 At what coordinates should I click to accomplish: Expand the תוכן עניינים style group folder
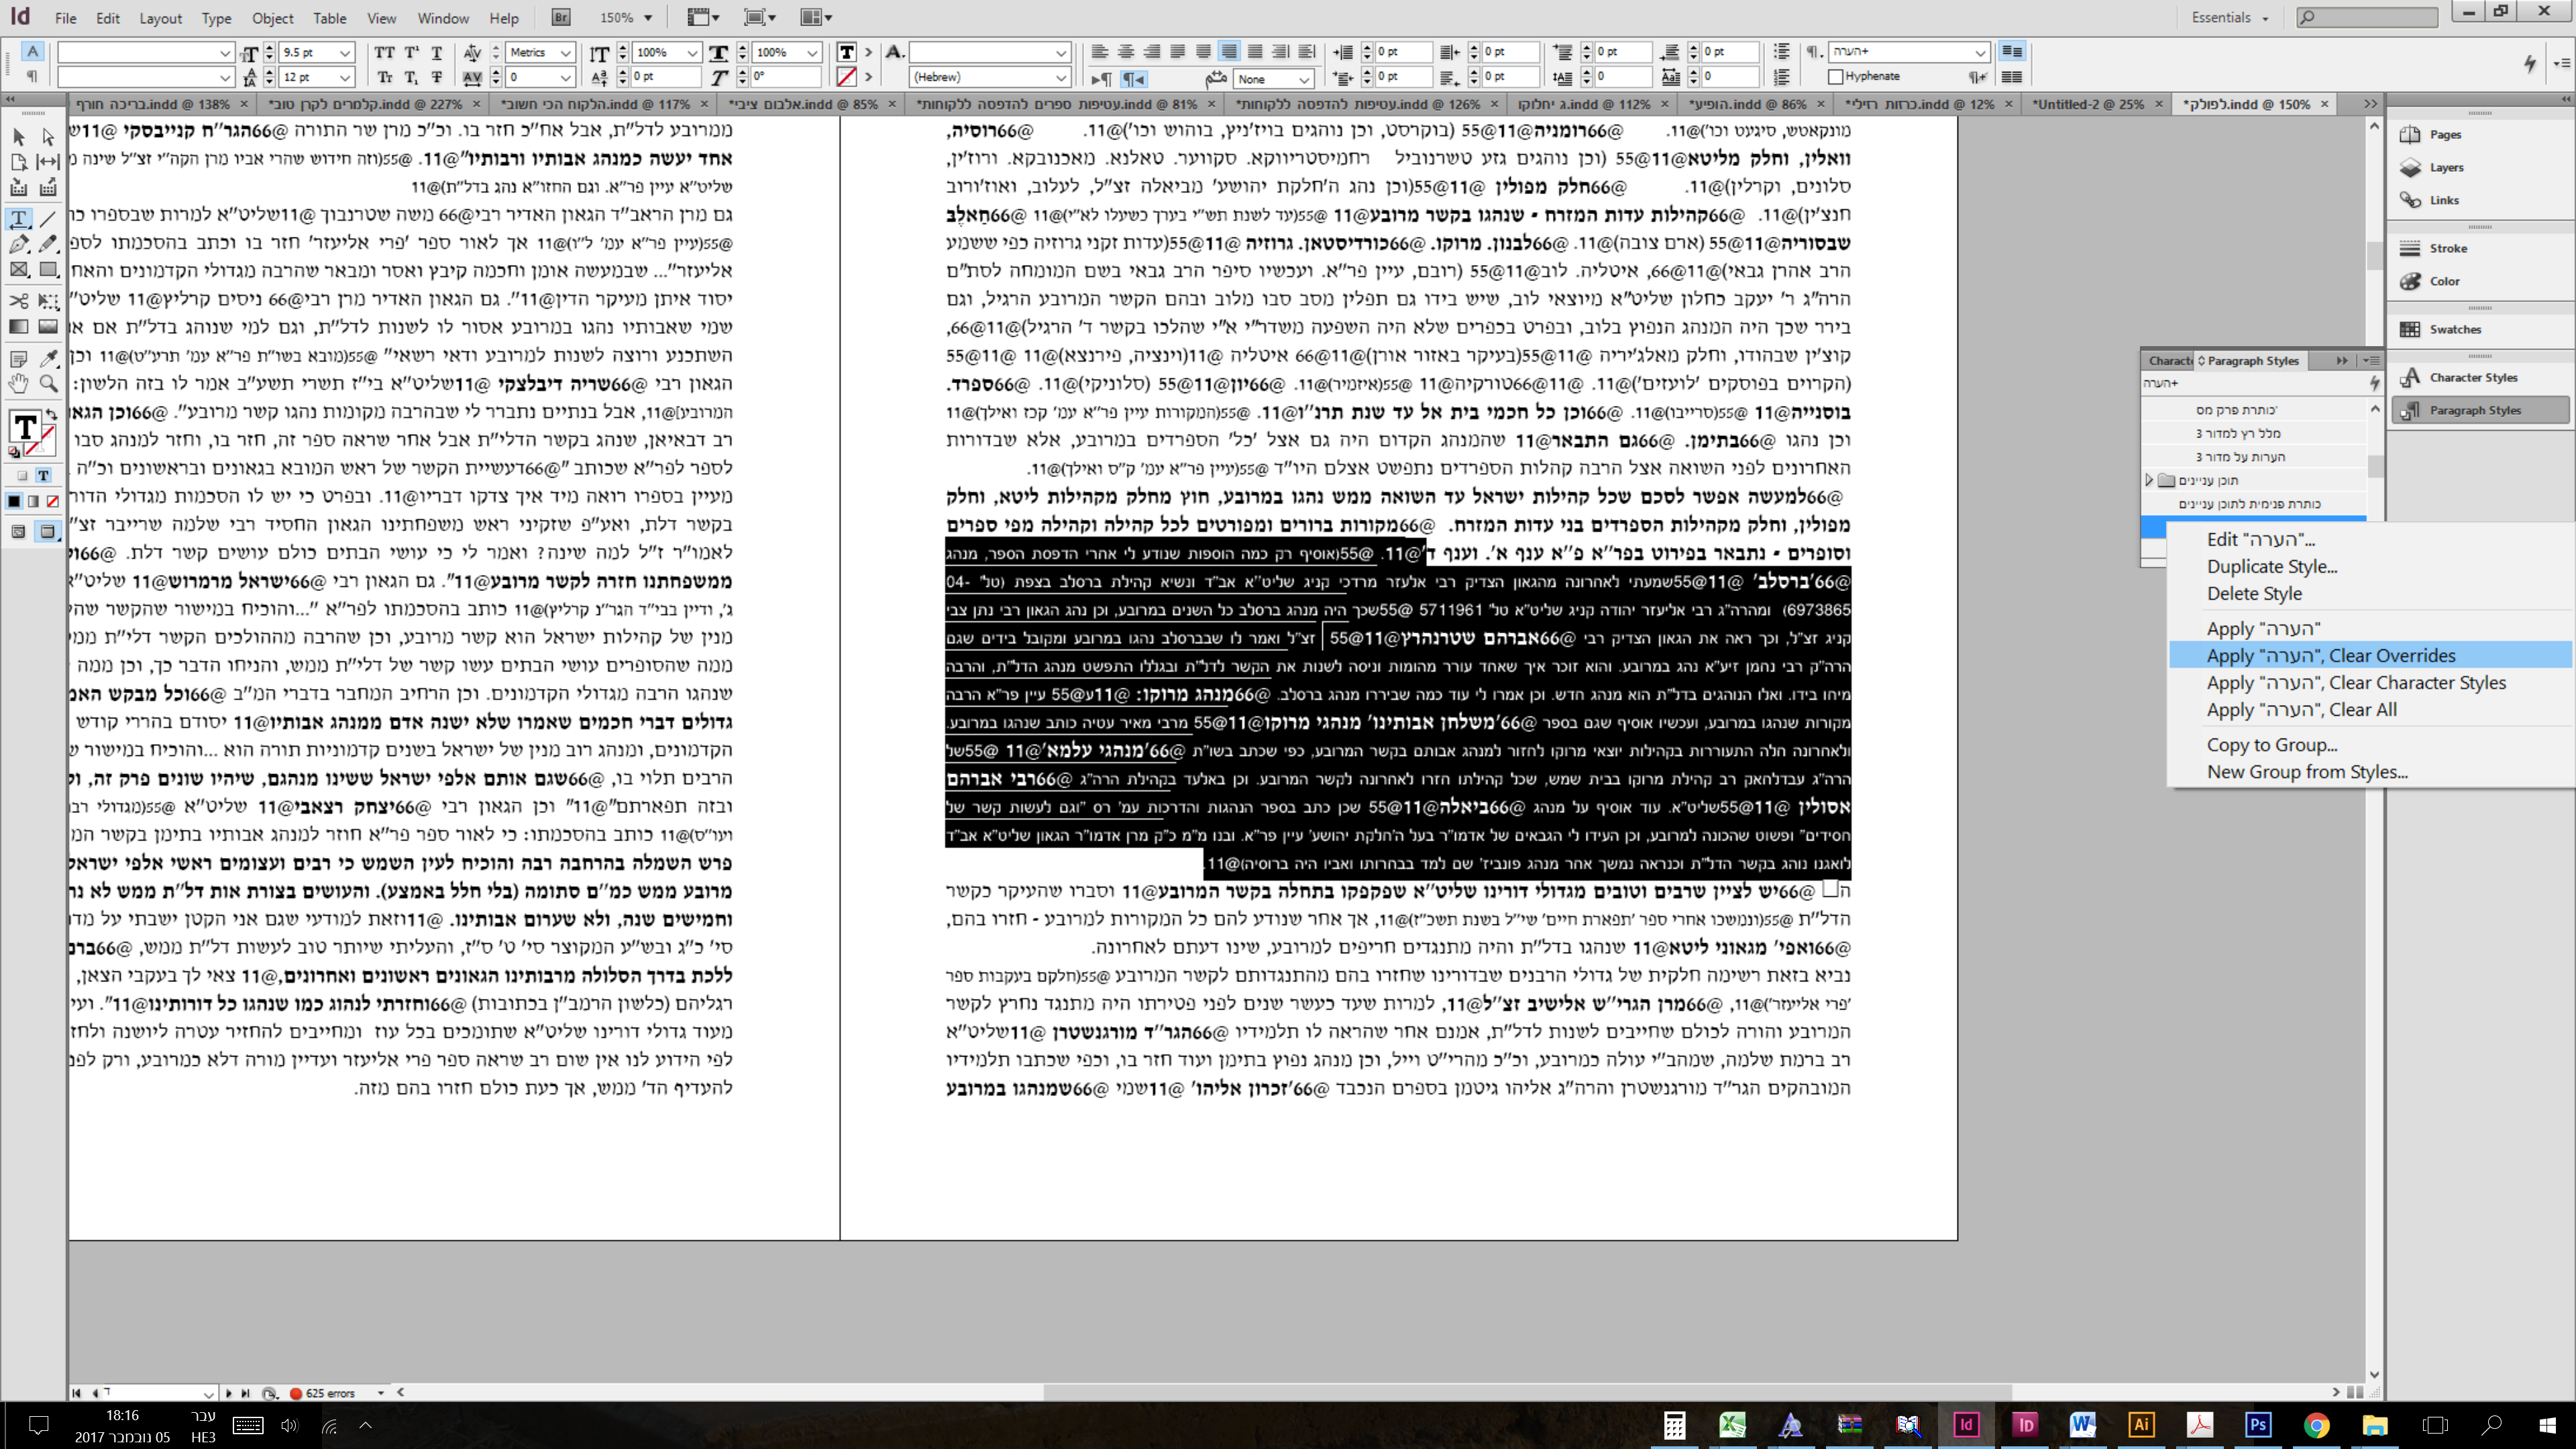pyautogui.click(x=2148, y=480)
